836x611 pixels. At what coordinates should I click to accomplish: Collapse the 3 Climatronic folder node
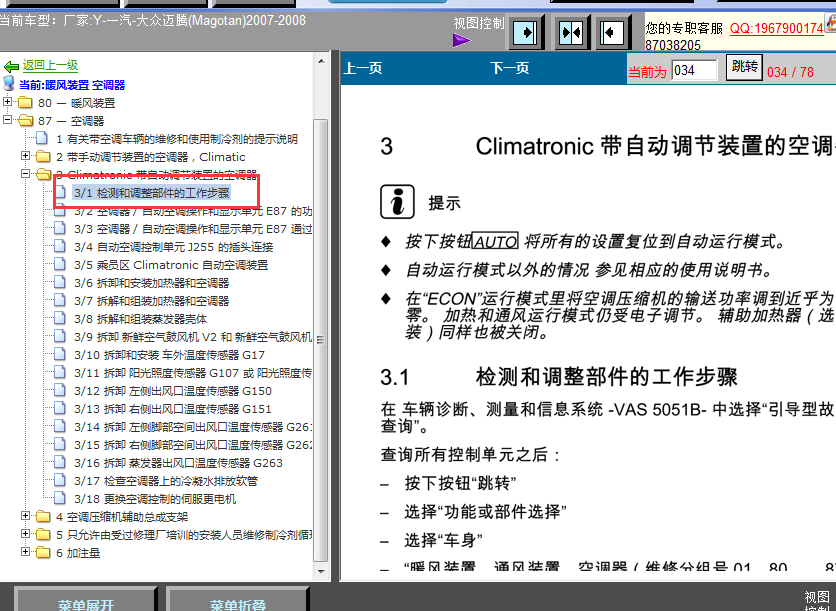pyautogui.click(x=25, y=174)
